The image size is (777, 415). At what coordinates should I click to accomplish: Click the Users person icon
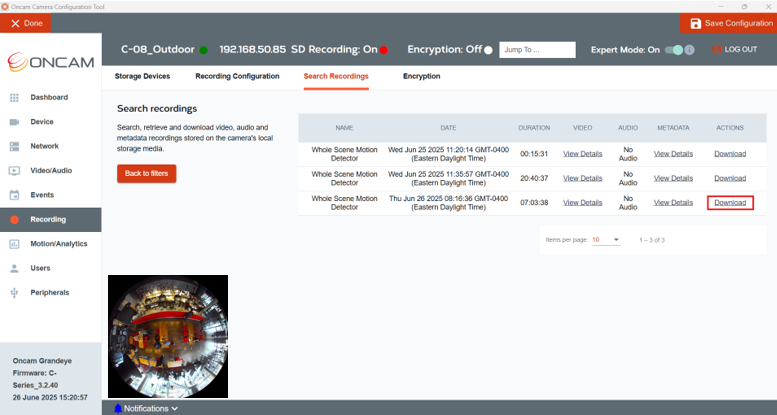14,268
